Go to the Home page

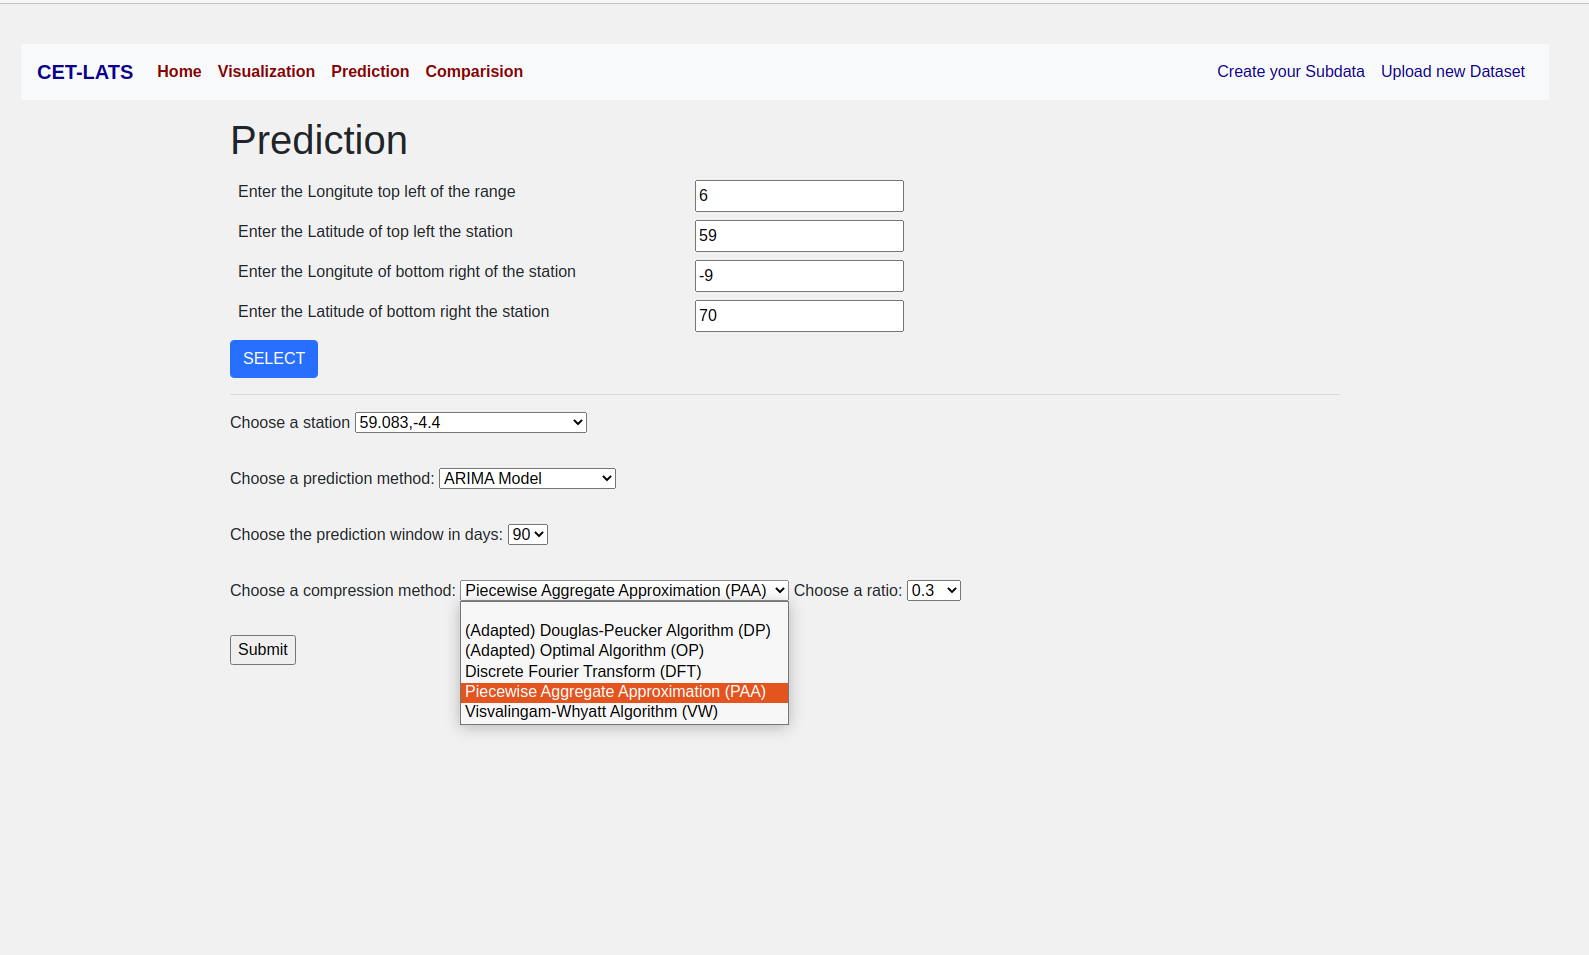[179, 72]
